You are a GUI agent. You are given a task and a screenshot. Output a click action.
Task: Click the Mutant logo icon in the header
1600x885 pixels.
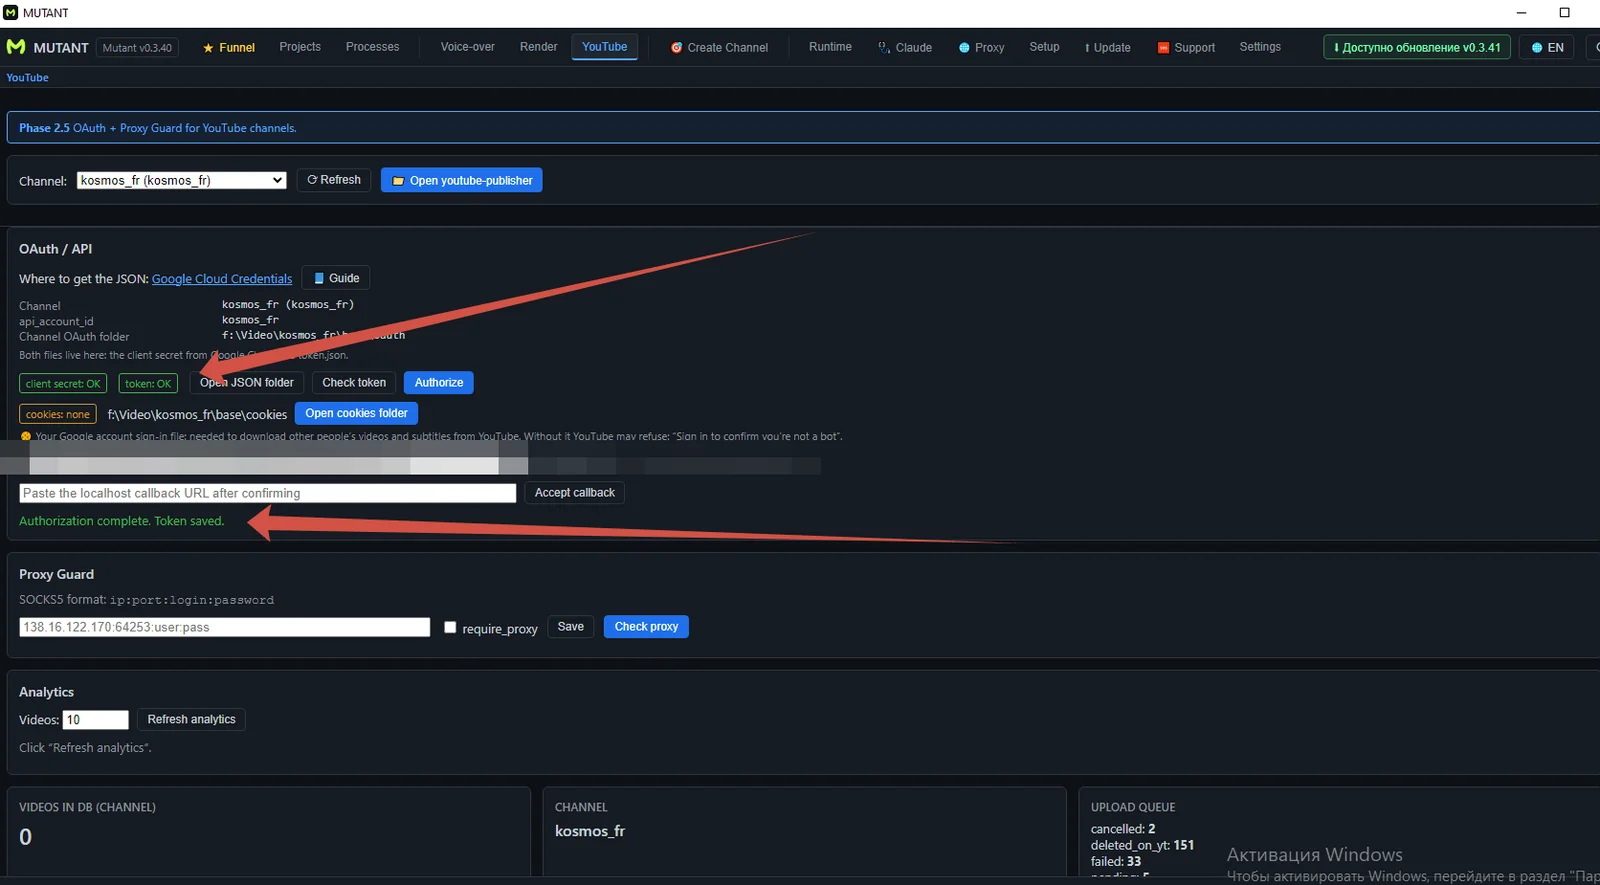coord(16,47)
